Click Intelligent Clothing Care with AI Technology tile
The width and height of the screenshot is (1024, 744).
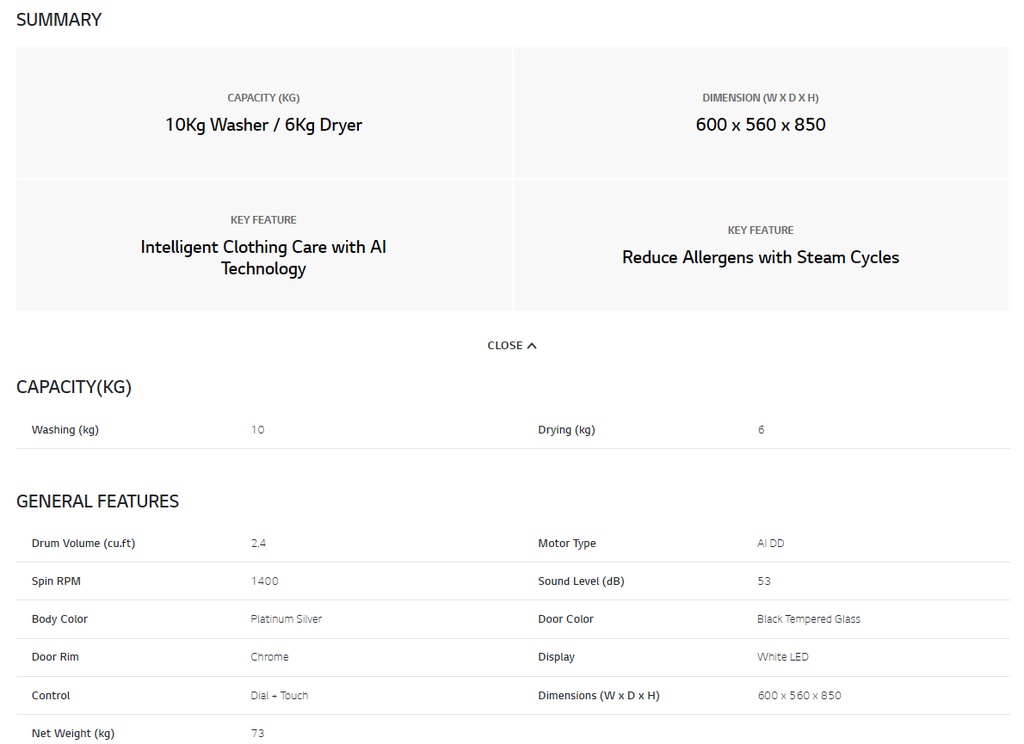[264, 245]
